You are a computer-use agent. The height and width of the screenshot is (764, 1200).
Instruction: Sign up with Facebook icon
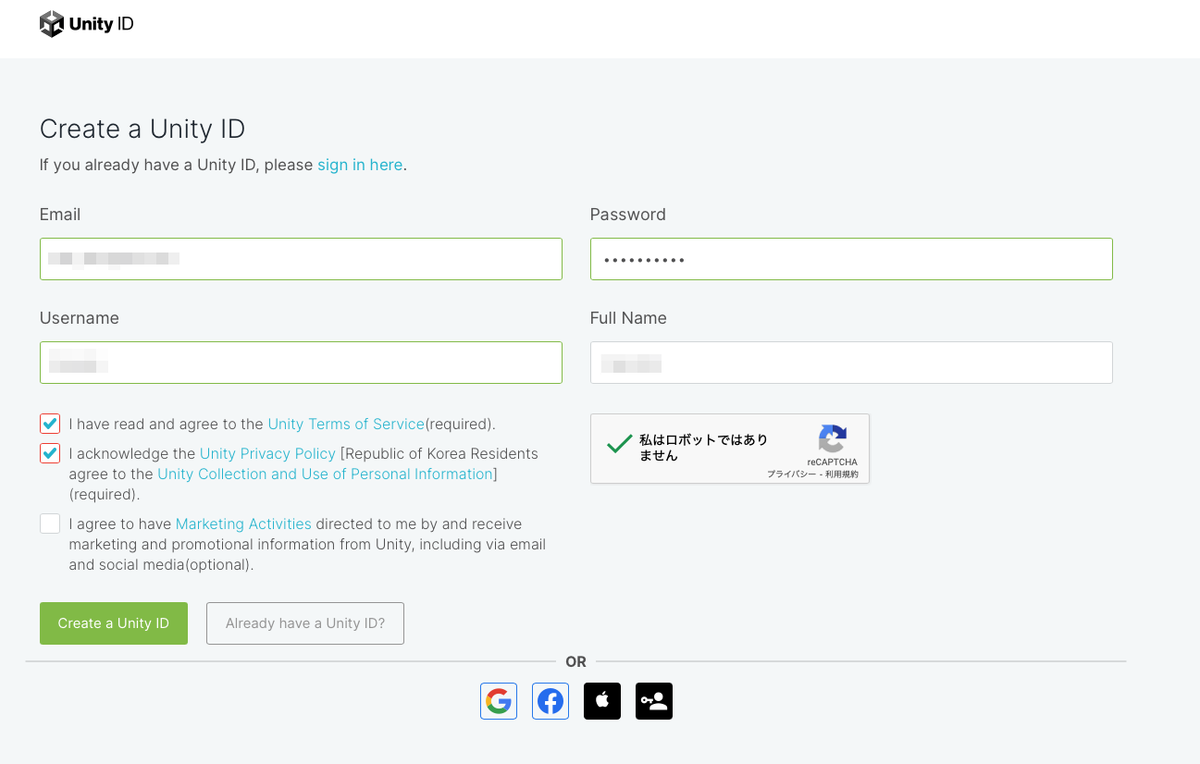click(x=550, y=701)
